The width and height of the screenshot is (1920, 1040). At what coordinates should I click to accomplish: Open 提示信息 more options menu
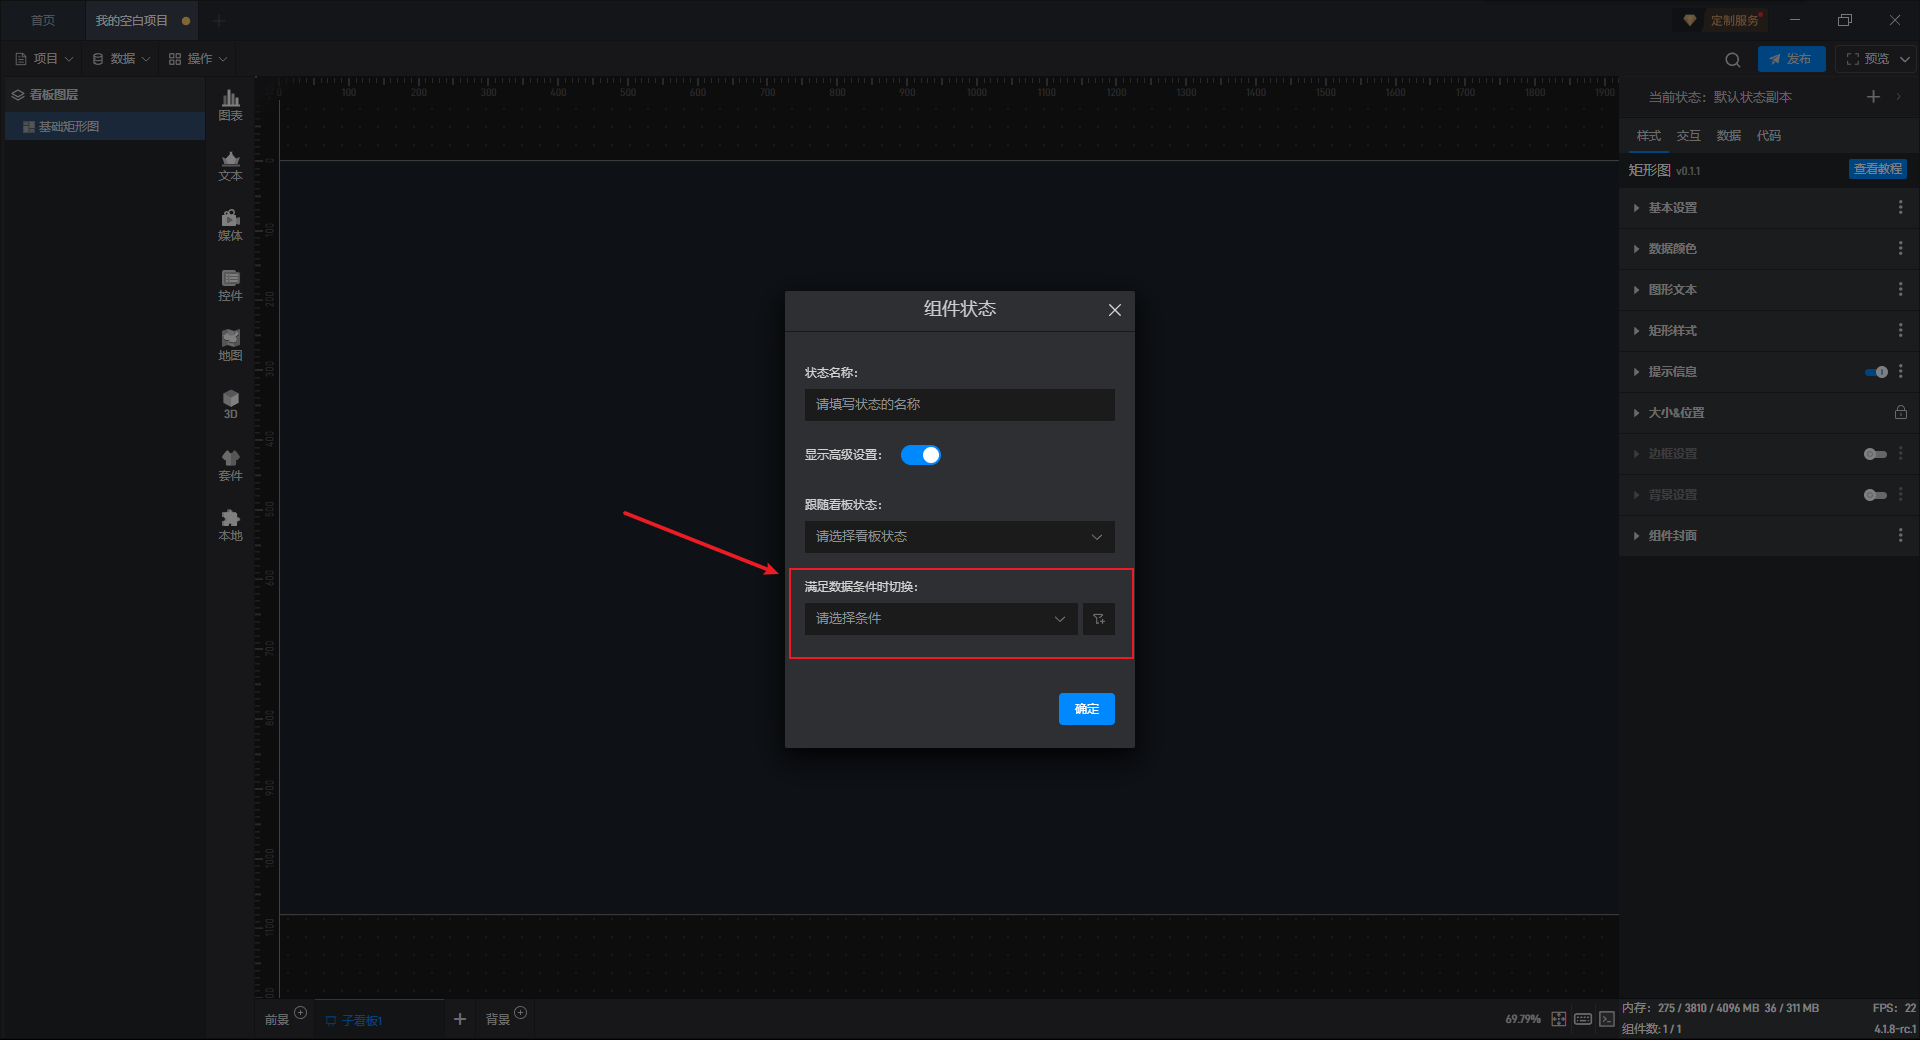[x=1900, y=371]
